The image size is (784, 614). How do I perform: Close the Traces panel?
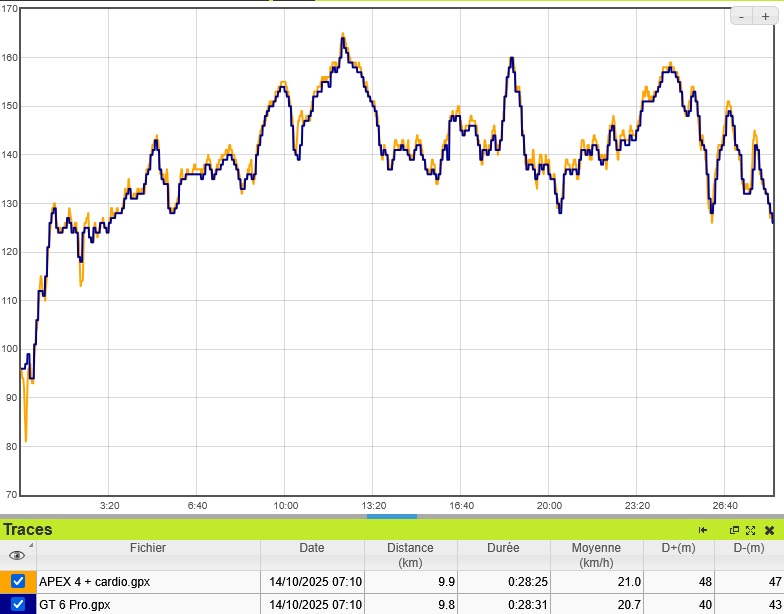(769, 530)
